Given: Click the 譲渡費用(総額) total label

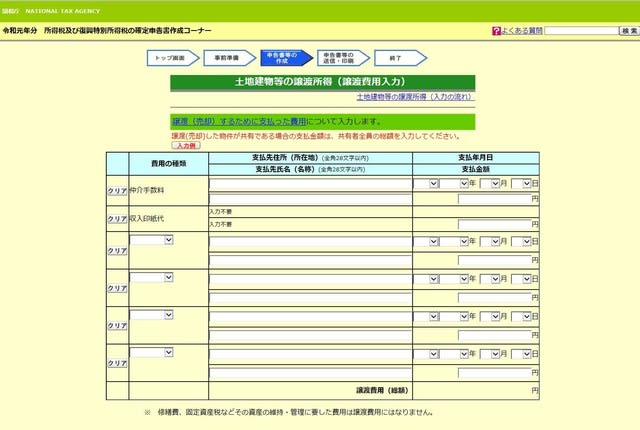Looking at the screenshot, I should coord(382,390).
